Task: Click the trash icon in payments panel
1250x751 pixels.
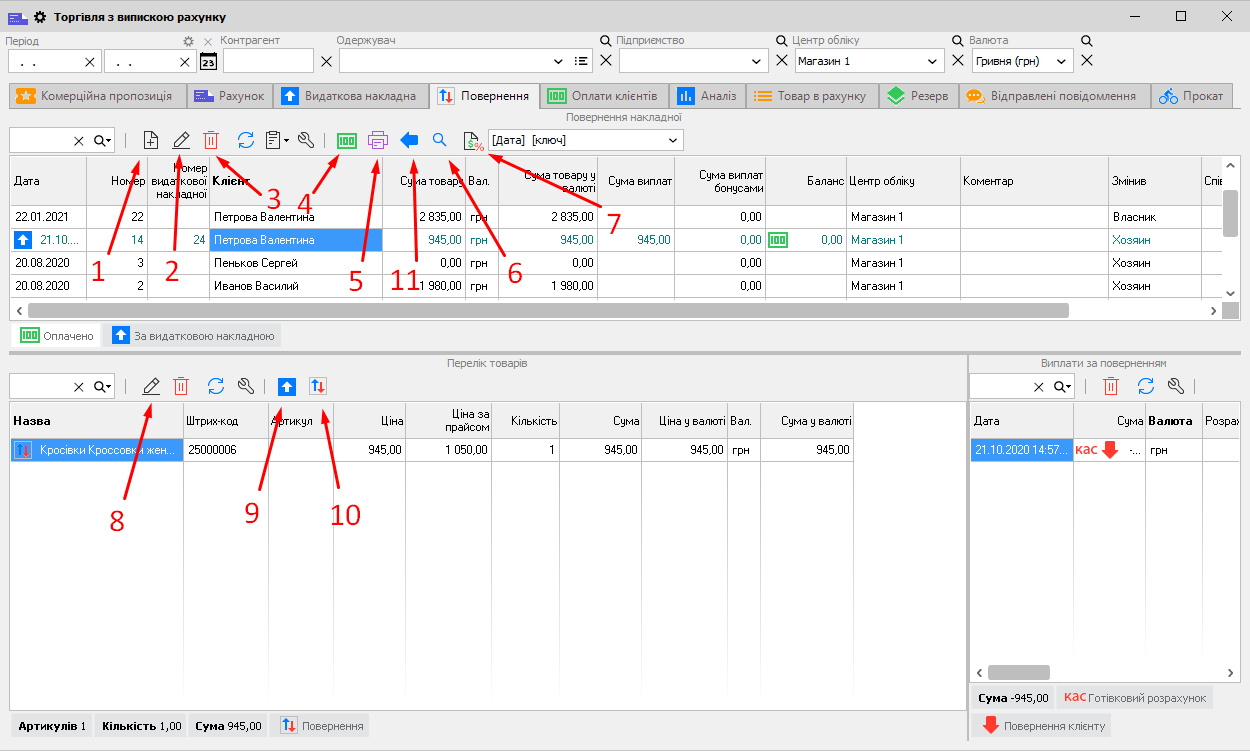Action: click(1110, 386)
